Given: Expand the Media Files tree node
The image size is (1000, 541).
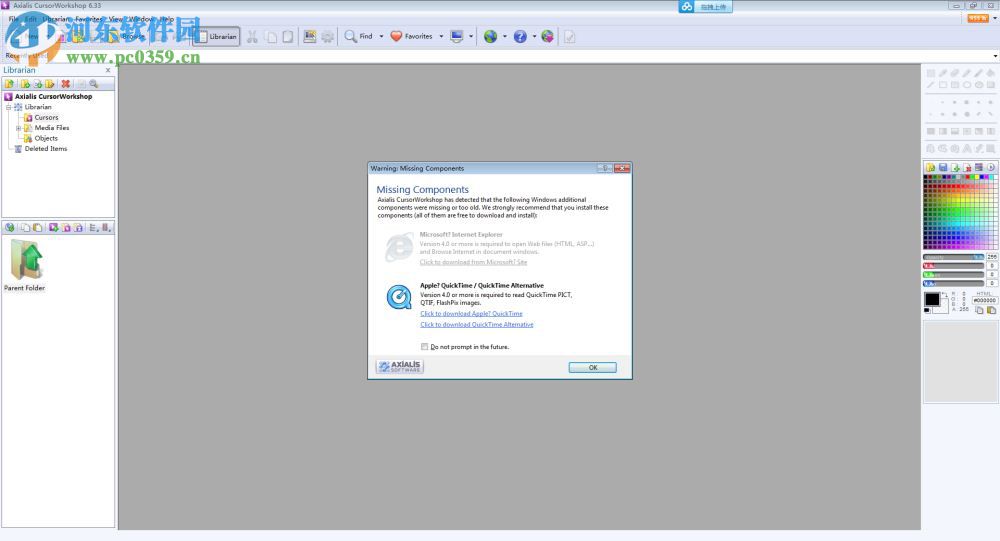Looking at the screenshot, I should pos(18,128).
